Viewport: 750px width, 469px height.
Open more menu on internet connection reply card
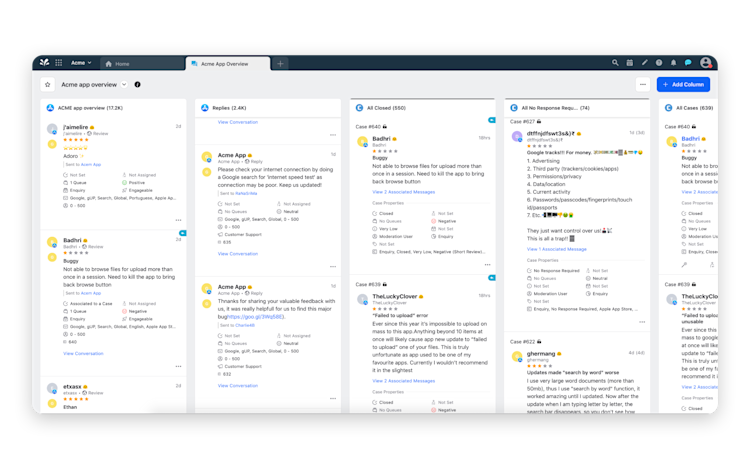point(333,266)
